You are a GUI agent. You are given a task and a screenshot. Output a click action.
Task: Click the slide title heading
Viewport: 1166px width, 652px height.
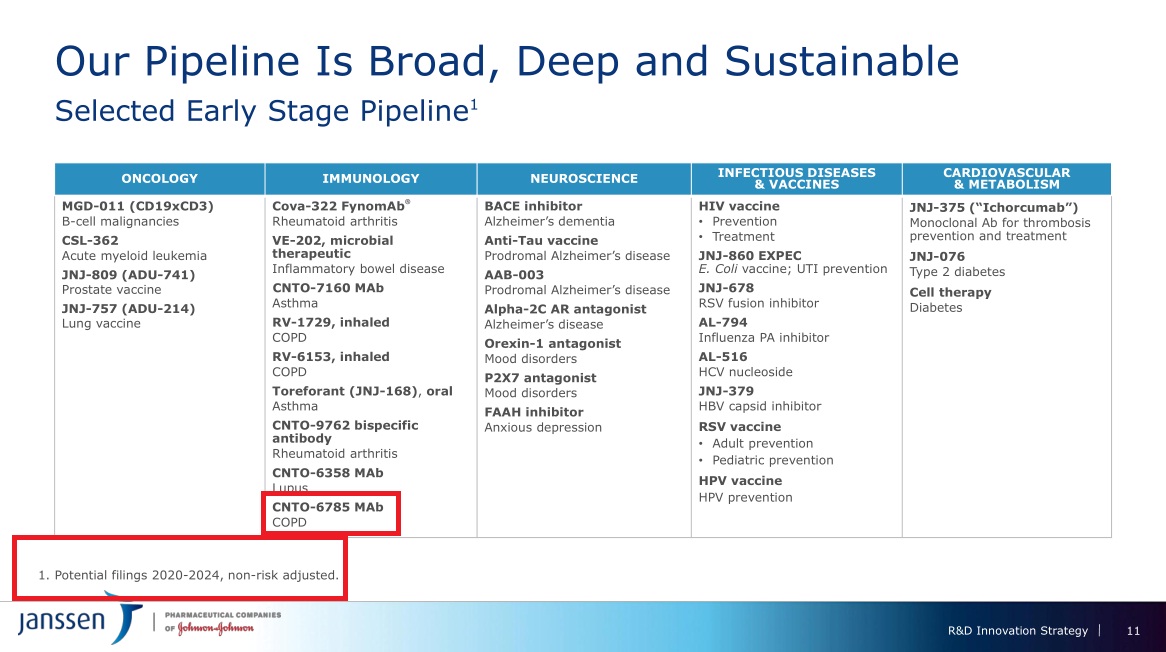point(507,62)
